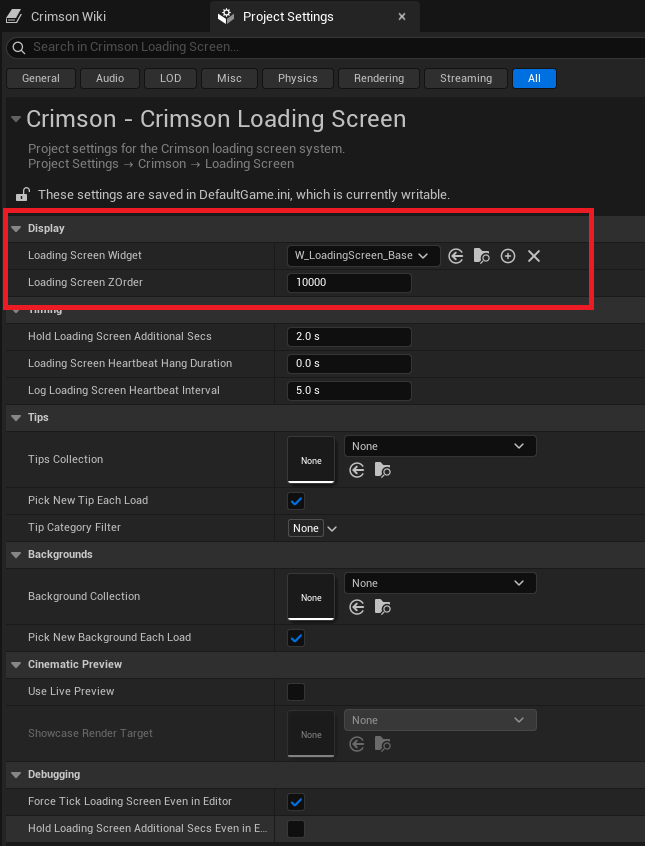
Task: Select the All filter button
Action: [x=534, y=78]
